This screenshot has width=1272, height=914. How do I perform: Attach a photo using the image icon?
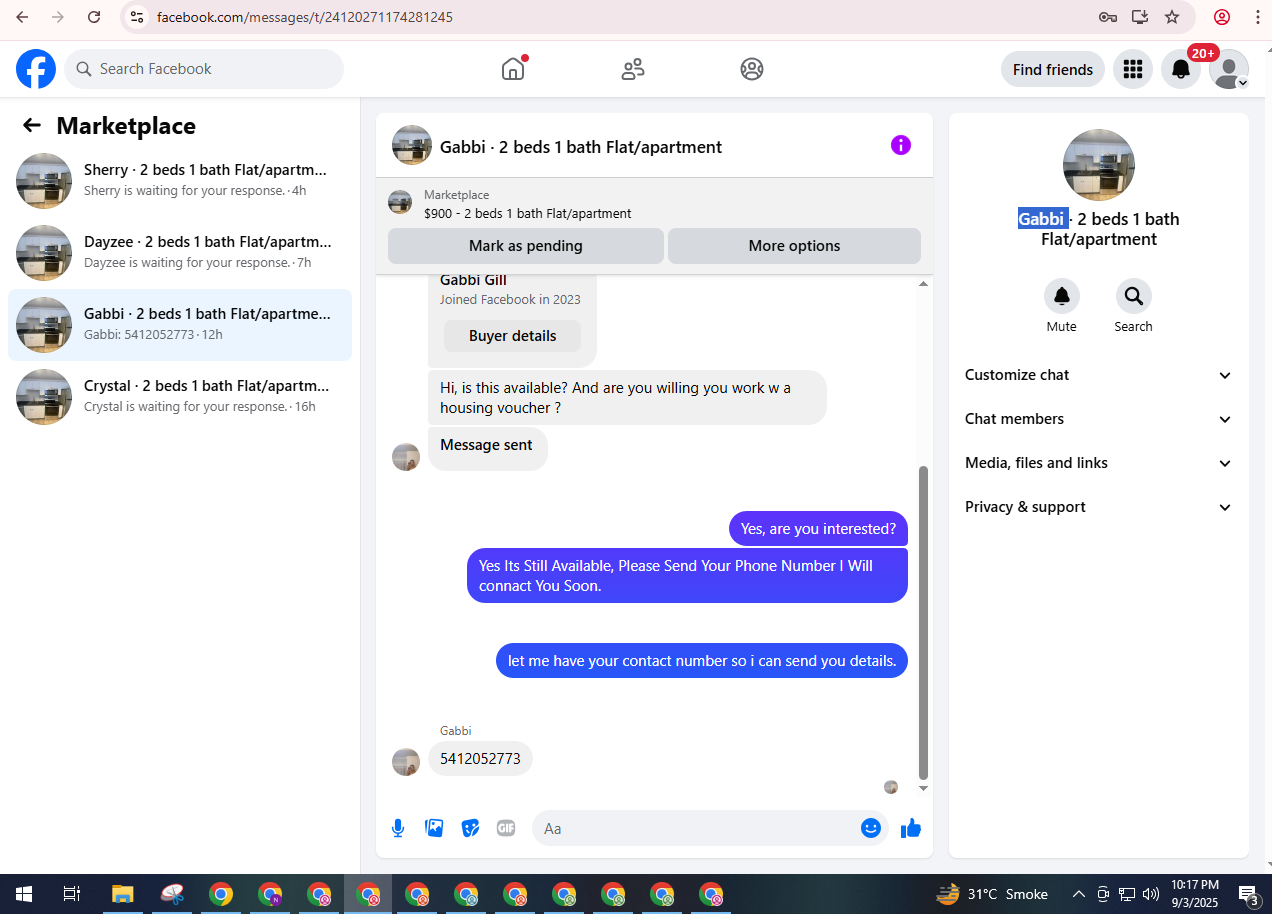pos(434,828)
